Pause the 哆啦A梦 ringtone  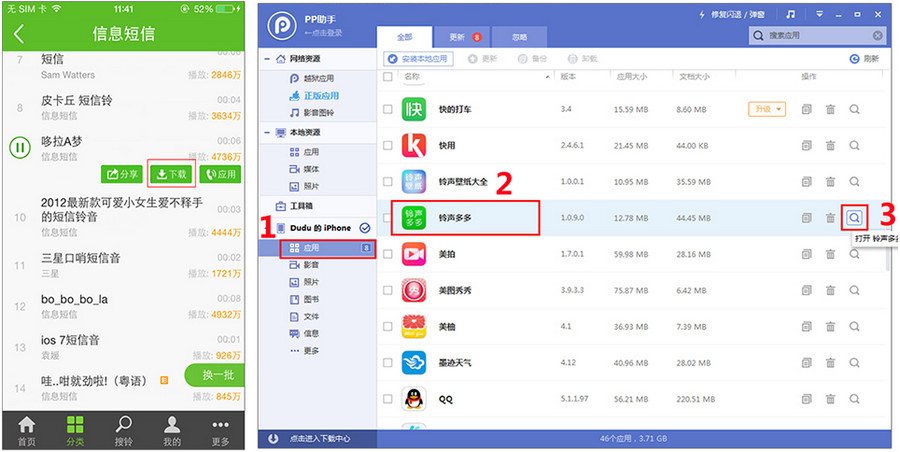tap(19, 149)
